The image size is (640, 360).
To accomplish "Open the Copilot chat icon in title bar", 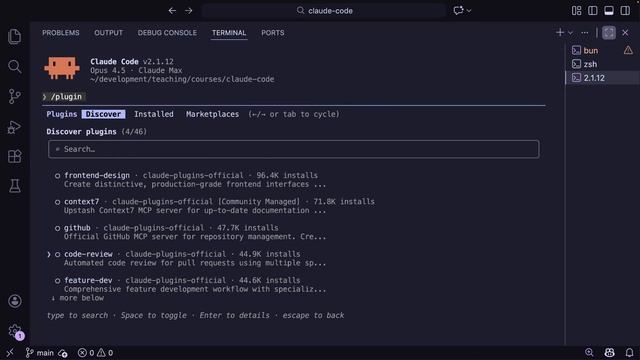I will [458, 11].
